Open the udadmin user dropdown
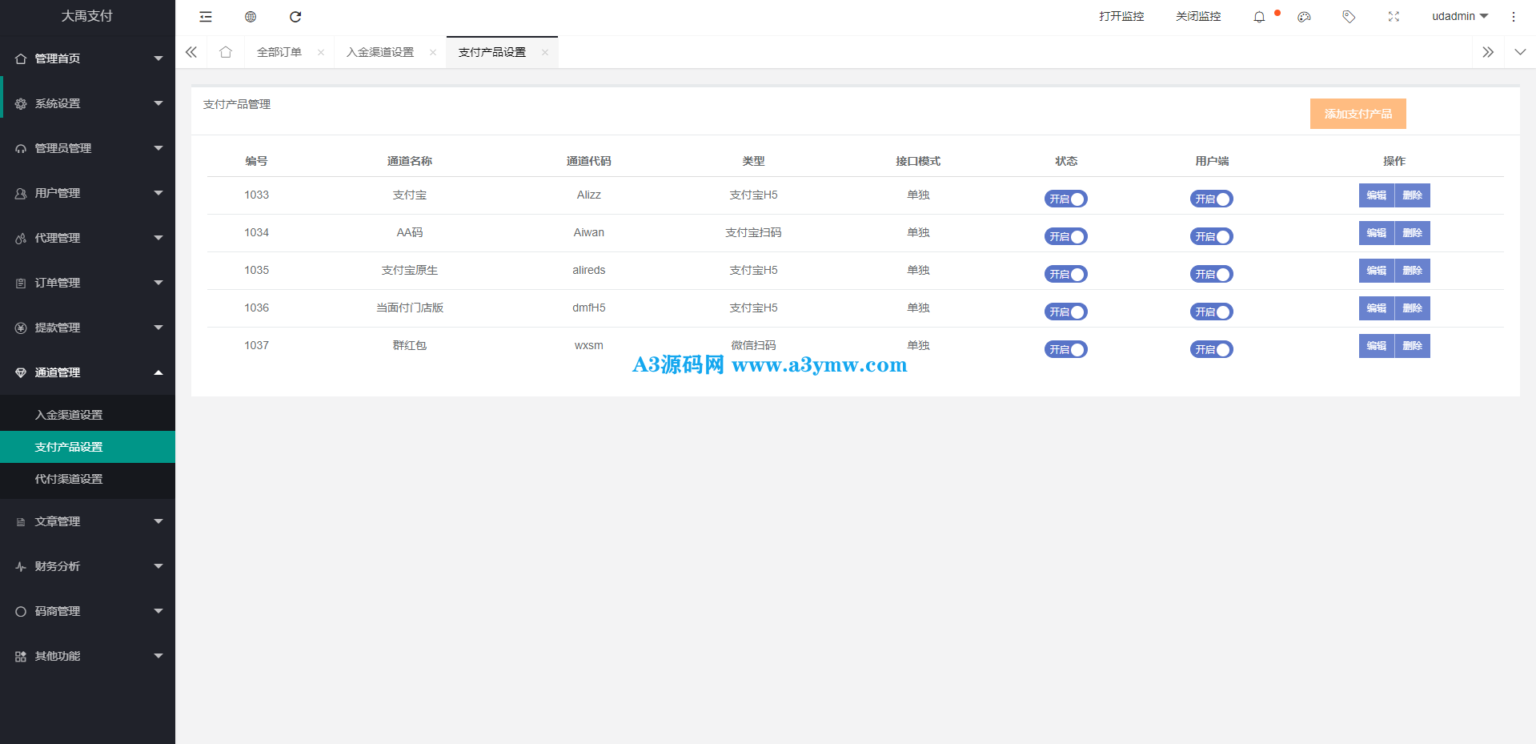The height and width of the screenshot is (744, 1536). [x=1460, y=17]
